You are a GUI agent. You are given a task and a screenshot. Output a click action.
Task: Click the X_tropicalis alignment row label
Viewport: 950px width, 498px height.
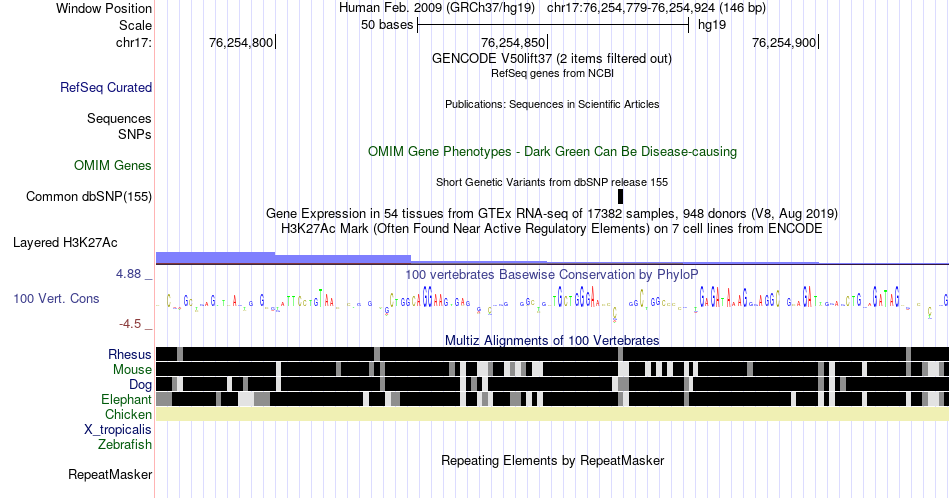(117, 430)
